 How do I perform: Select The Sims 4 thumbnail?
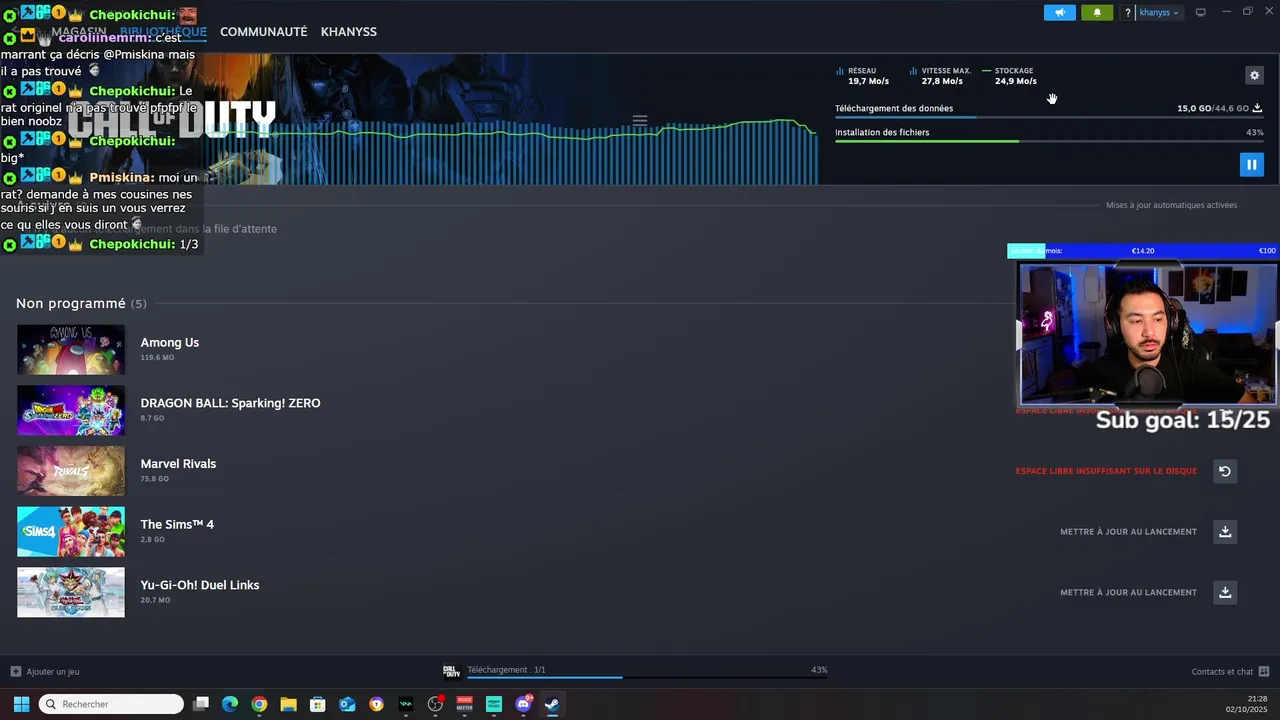pos(71,532)
